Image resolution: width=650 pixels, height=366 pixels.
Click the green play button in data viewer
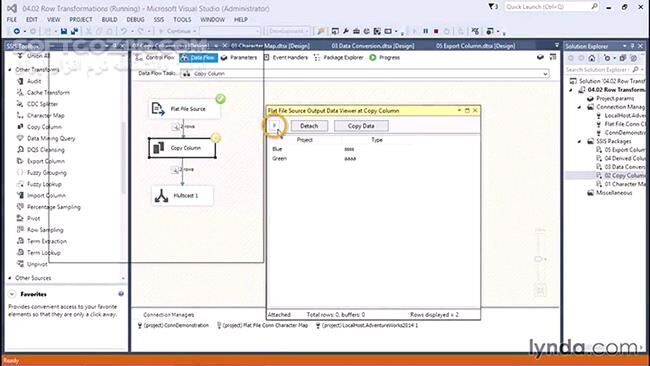pos(274,125)
